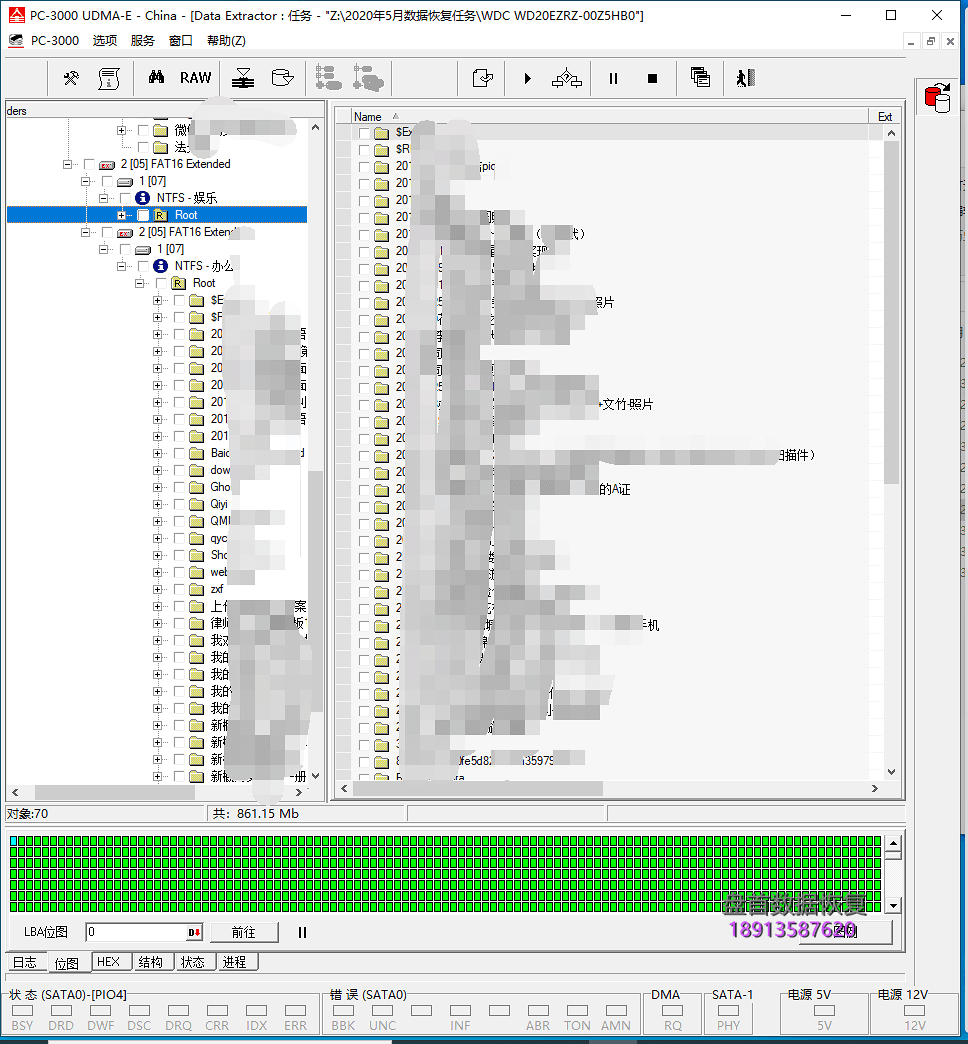Click the Baic folder icon in tree
968x1044 pixels.
point(196,453)
